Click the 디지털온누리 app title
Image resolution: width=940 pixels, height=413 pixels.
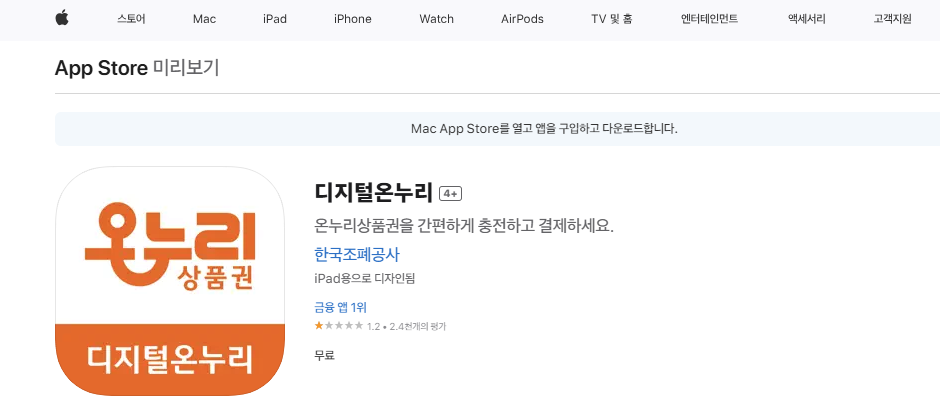point(373,193)
